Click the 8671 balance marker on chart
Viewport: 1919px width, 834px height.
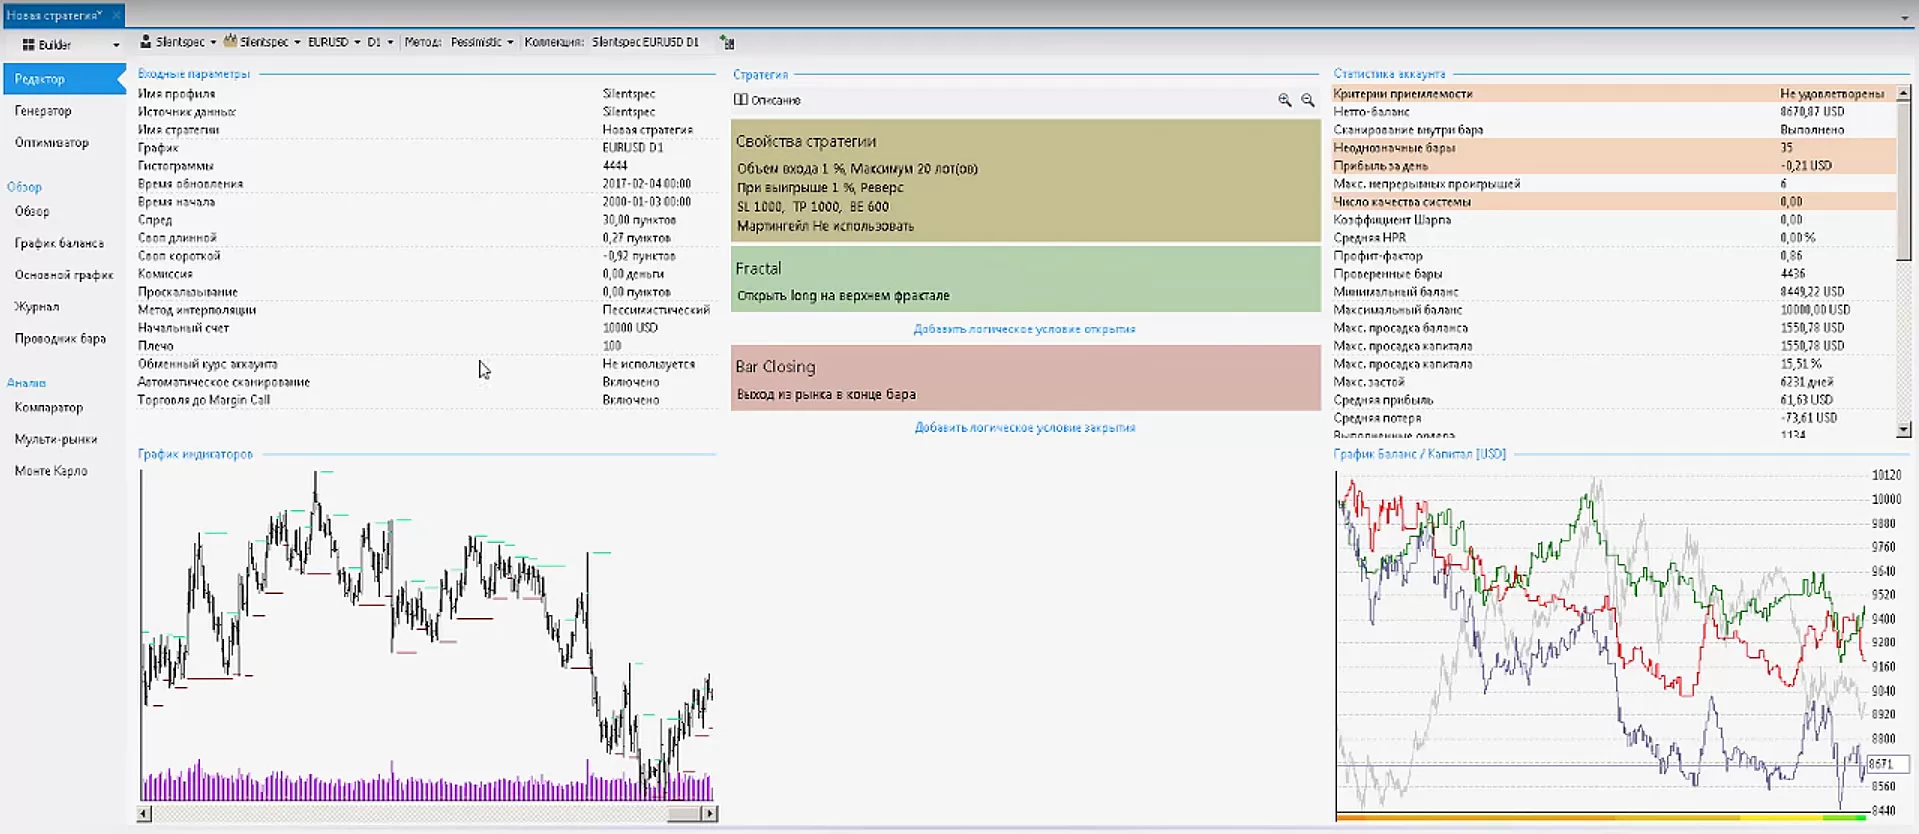(x=1888, y=764)
